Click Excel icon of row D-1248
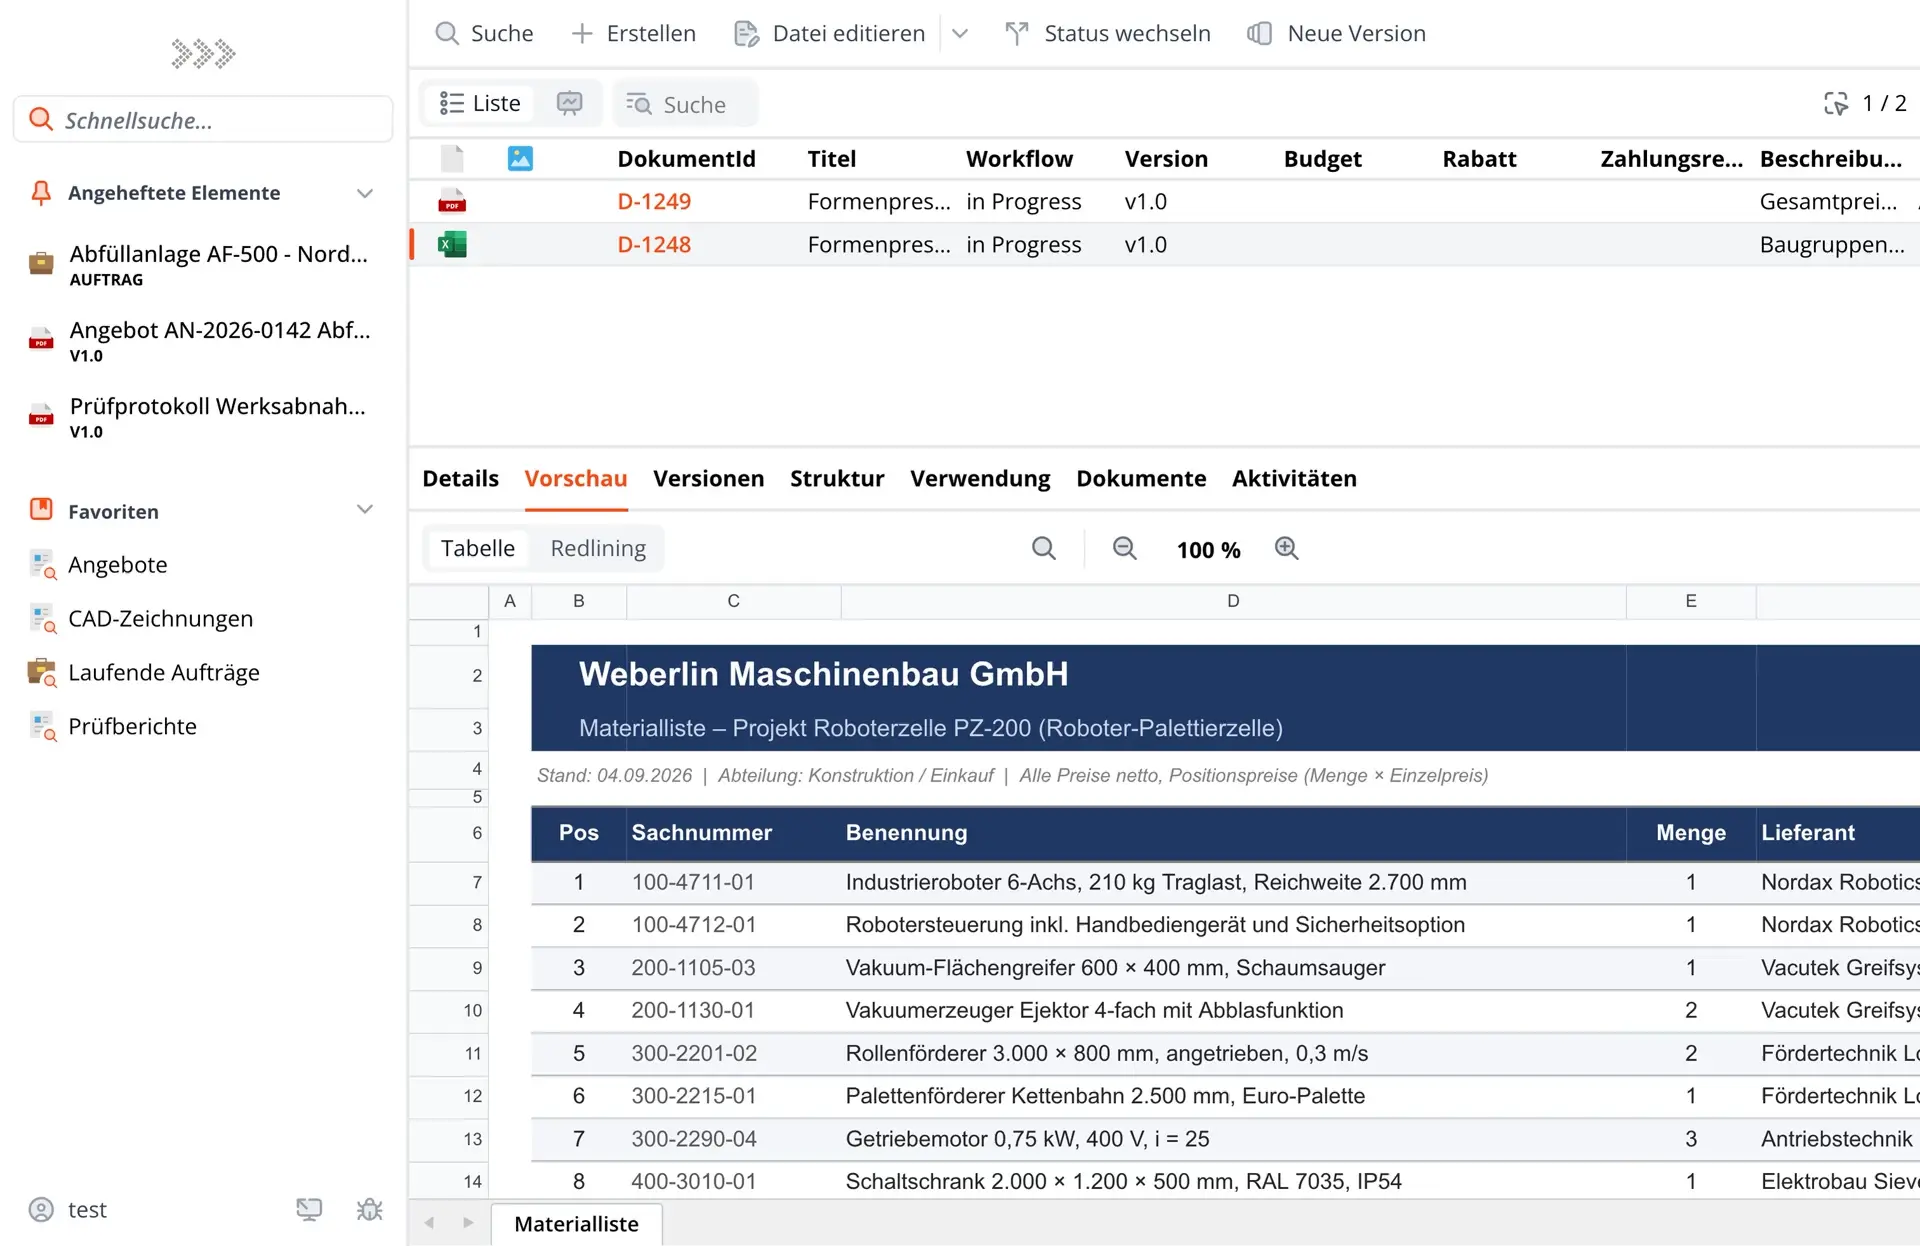Image resolution: width=1920 pixels, height=1246 pixels. pos(452,244)
